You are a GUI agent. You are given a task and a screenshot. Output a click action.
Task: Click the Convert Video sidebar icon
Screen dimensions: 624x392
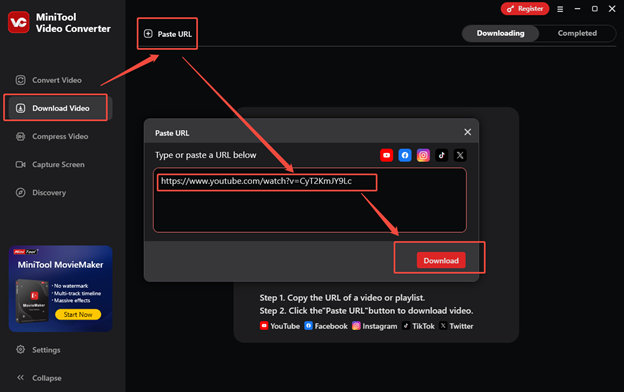[20, 80]
